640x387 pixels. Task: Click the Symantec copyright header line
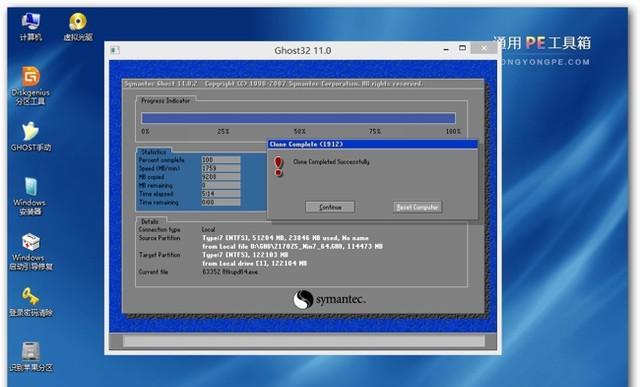click(273, 84)
